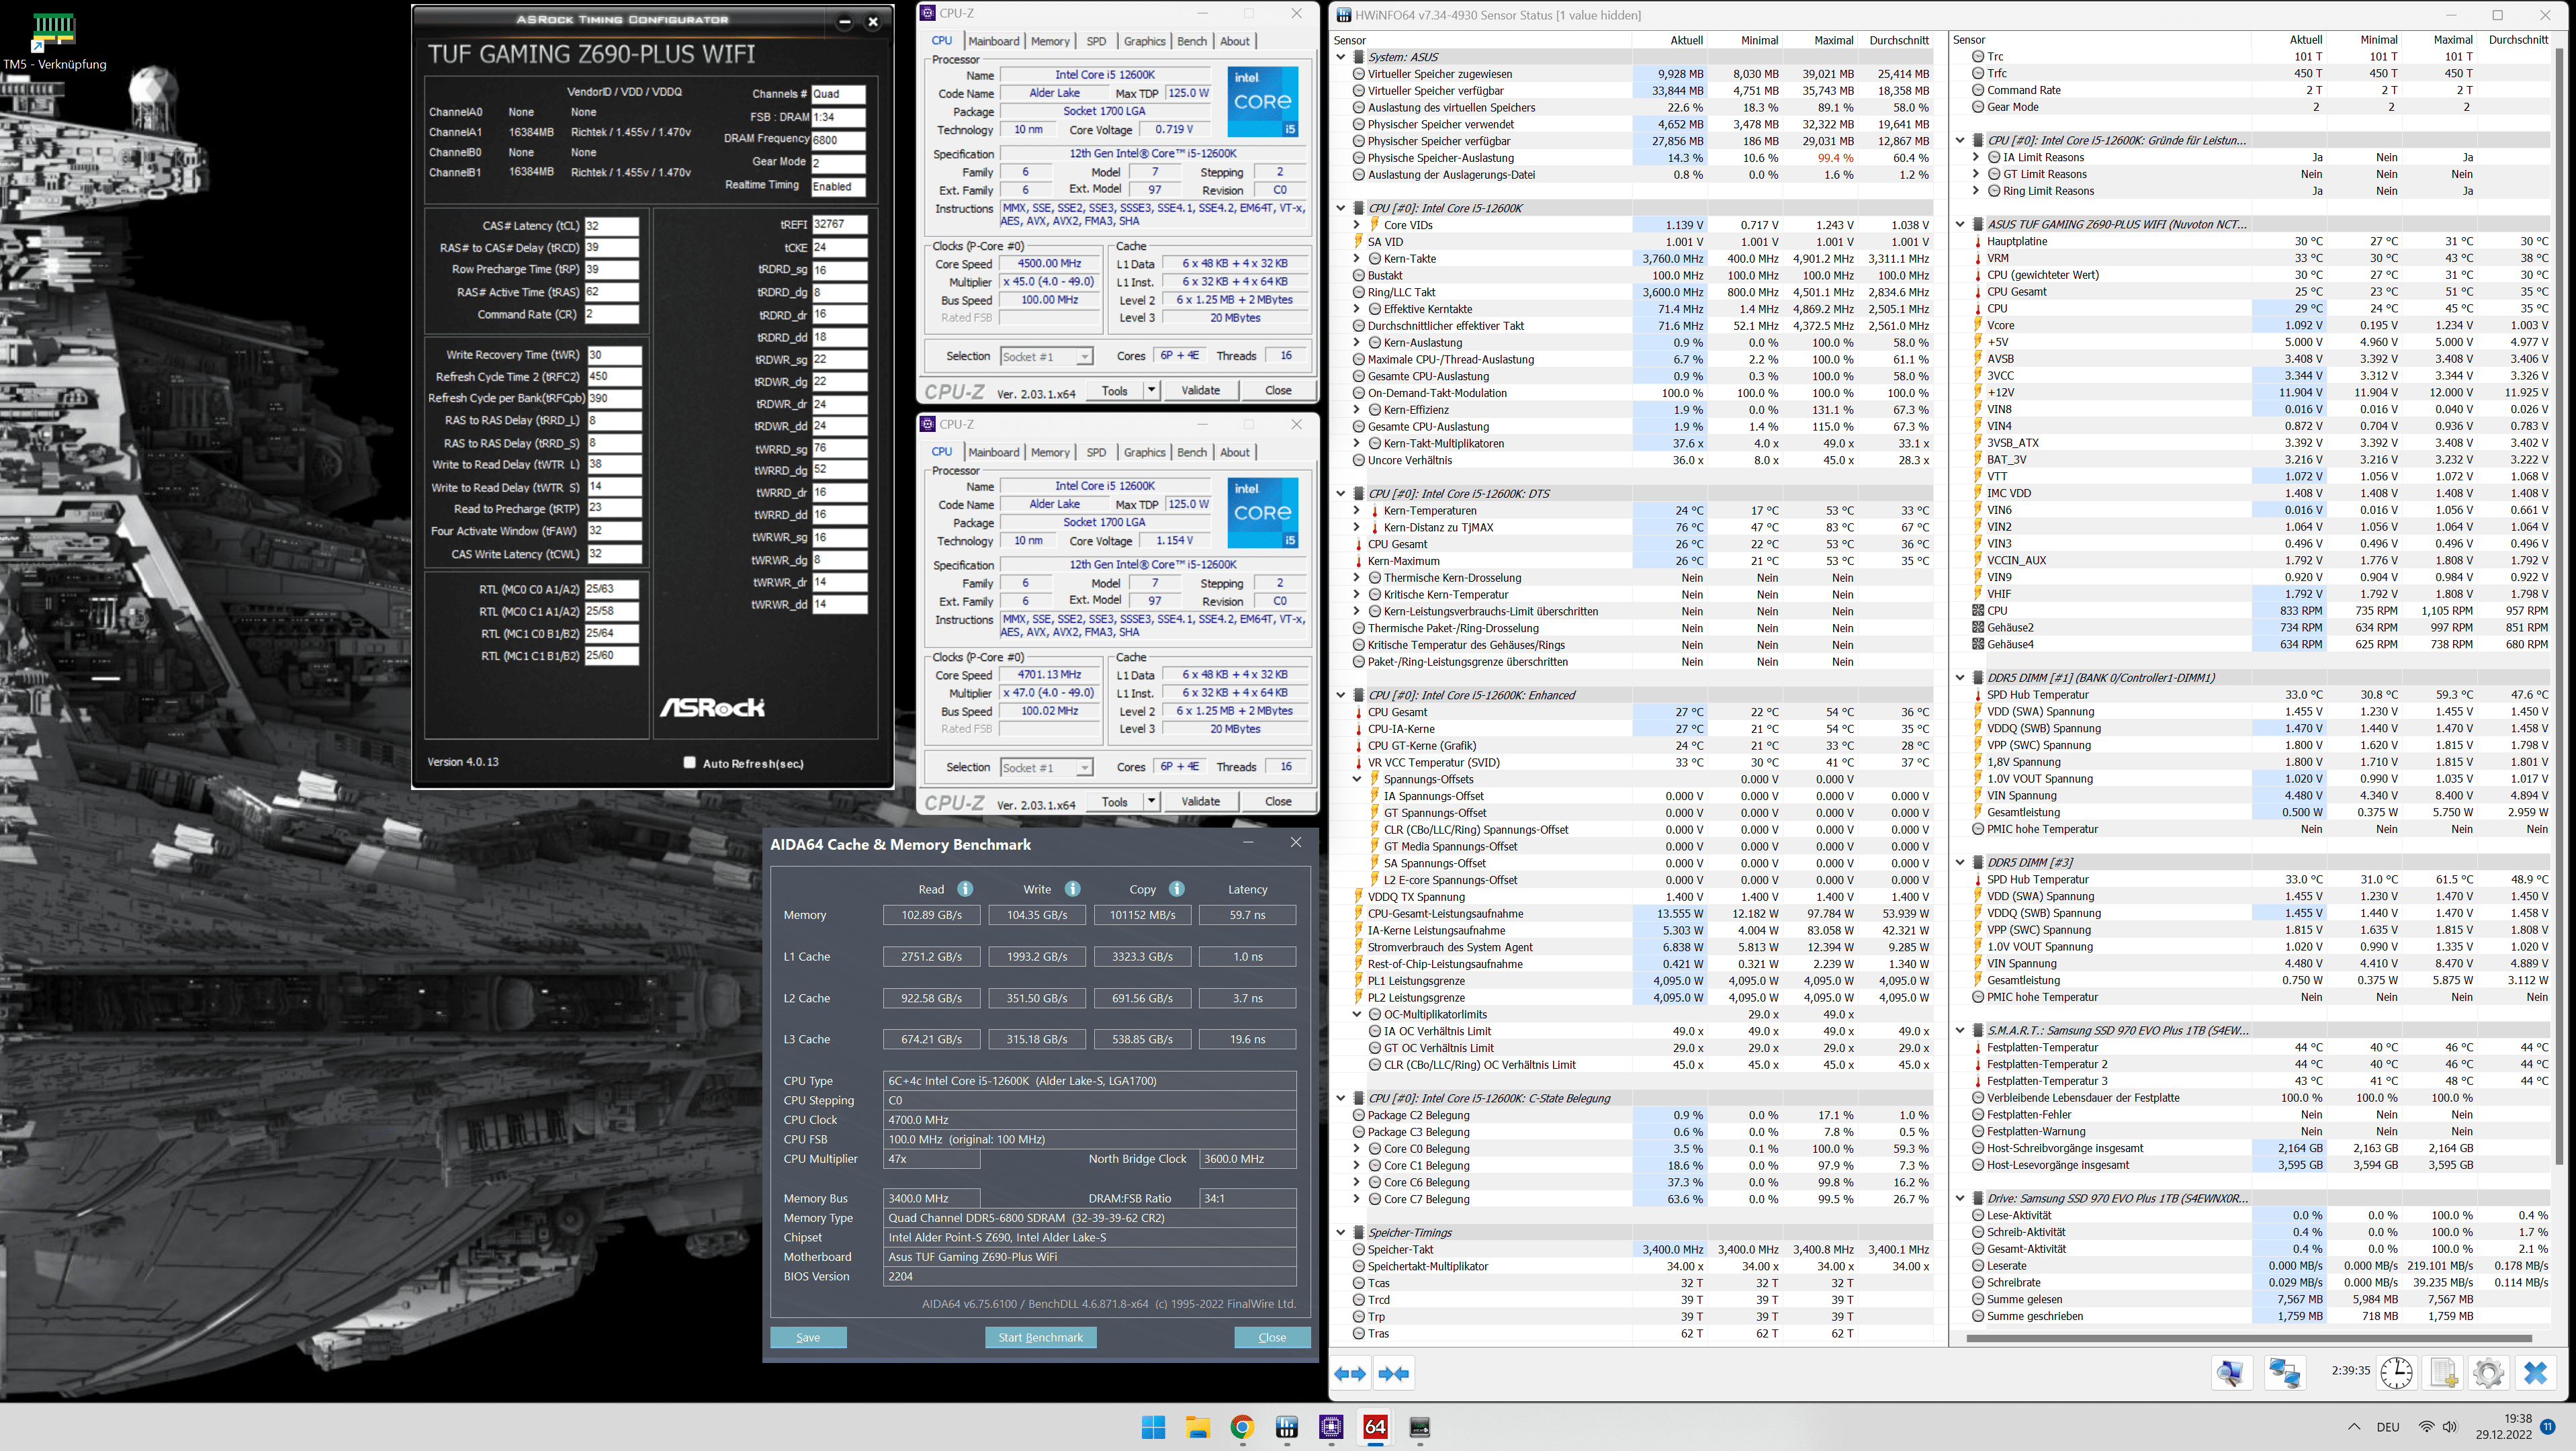Open HWiNFO settings gear icon

(2488, 1372)
